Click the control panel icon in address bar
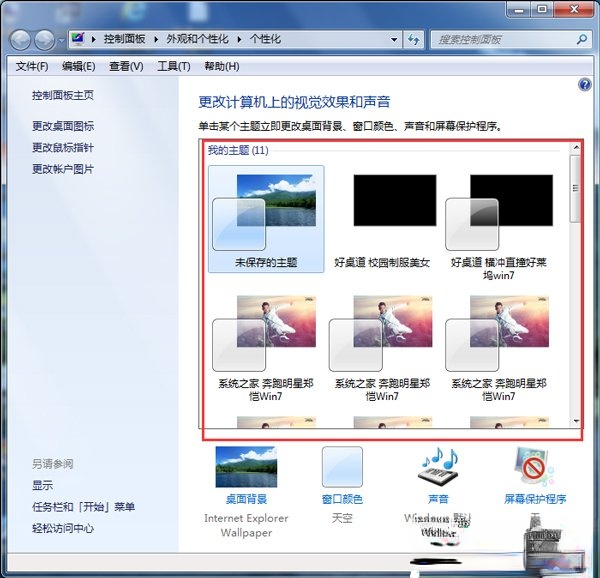The width and height of the screenshot is (600, 578). (x=78, y=39)
